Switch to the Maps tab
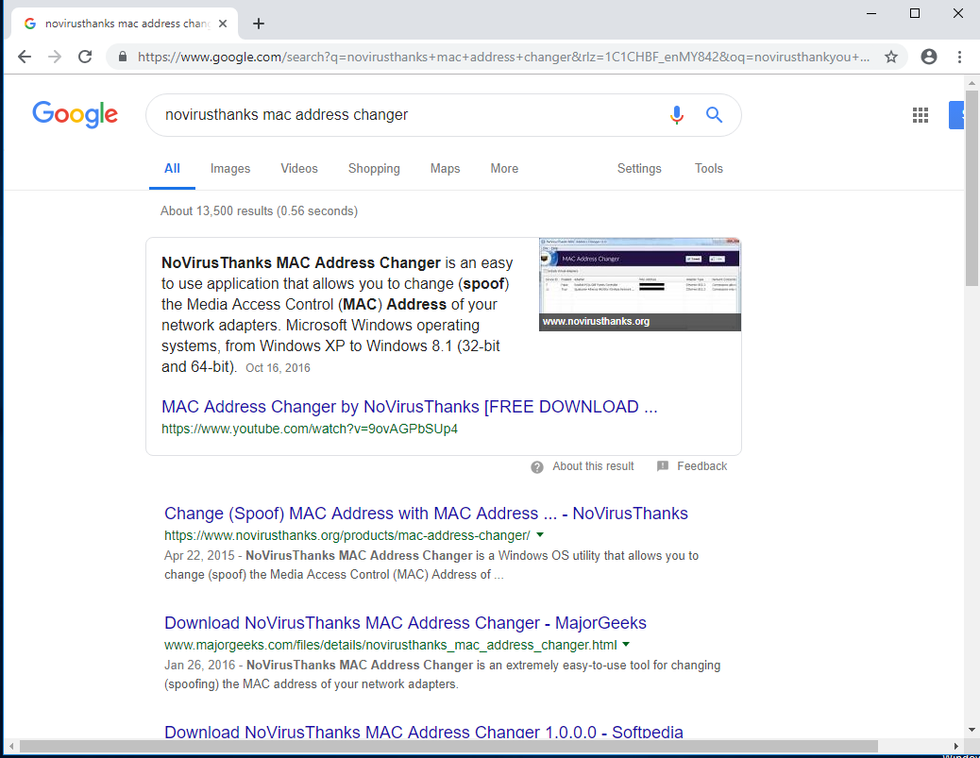The height and width of the screenshot is (758, 980). pyautogui.click(x=445, y=169)
